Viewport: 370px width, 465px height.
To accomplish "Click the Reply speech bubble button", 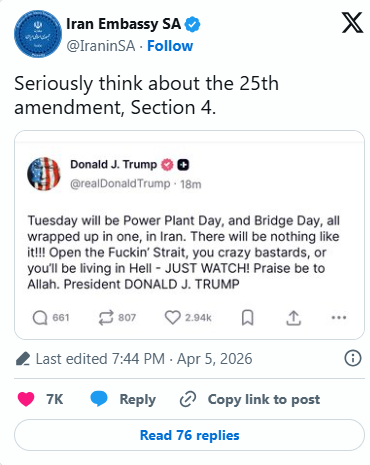I will 123,399.
